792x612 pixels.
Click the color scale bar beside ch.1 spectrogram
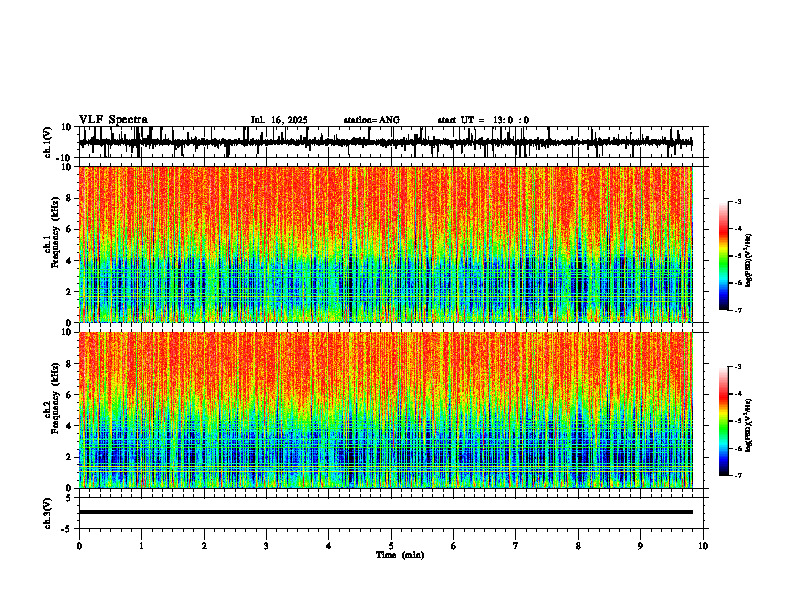(x=724, y=256)
